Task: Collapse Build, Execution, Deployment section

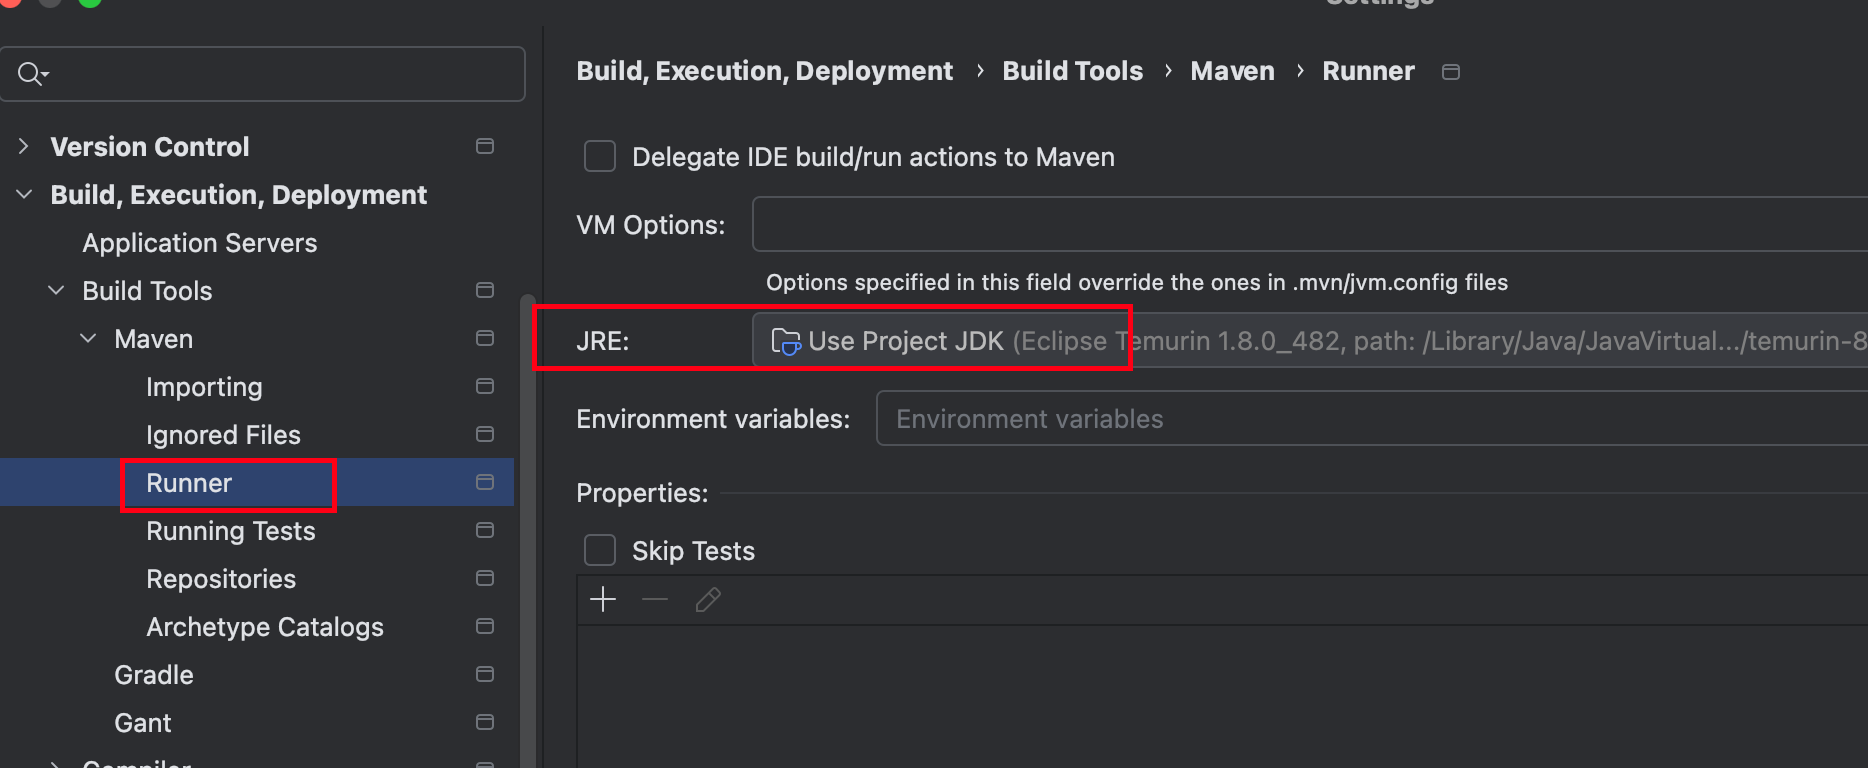Action: coord(24,194)
